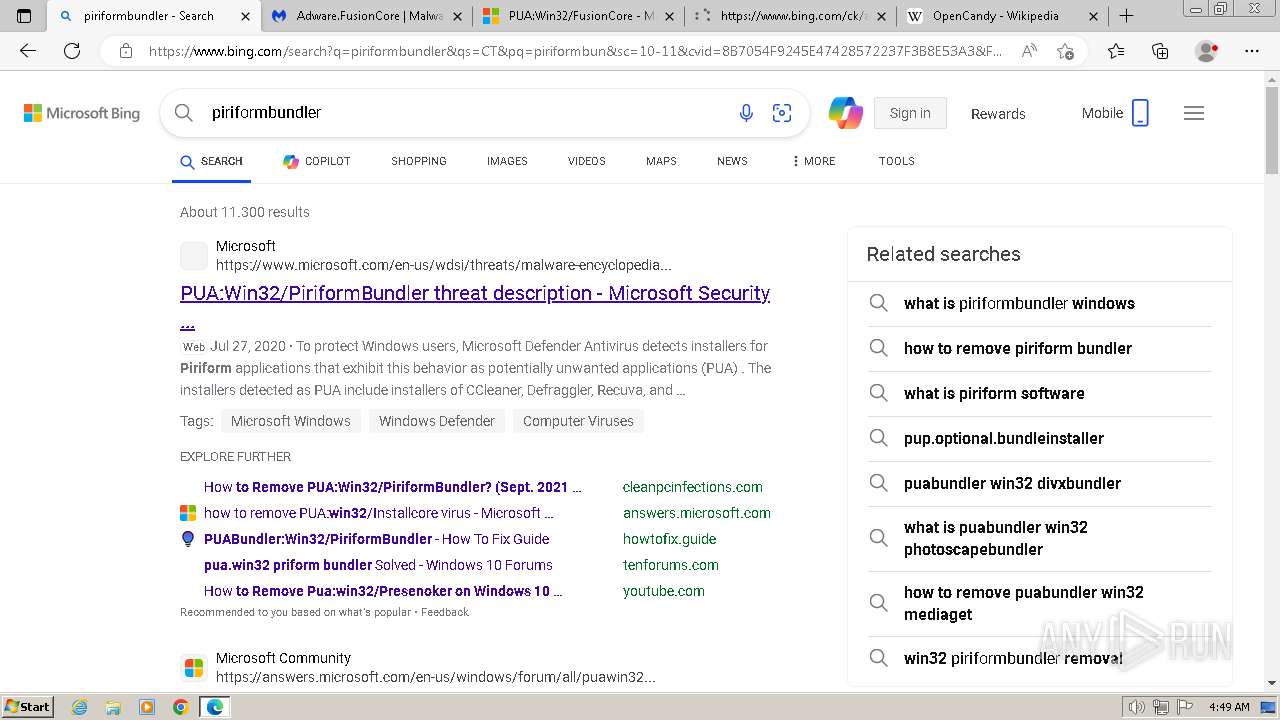1280x720 pixels.
Task: Search using an image camera icon
Action: click(782, 113)
